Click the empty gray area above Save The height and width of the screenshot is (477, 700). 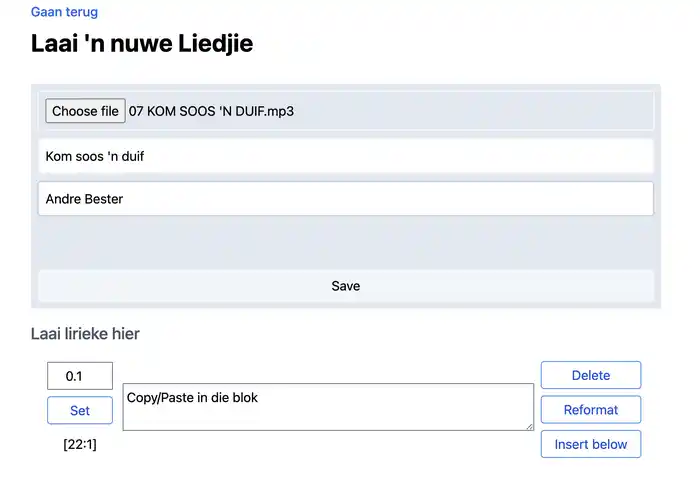pos(345,243)
